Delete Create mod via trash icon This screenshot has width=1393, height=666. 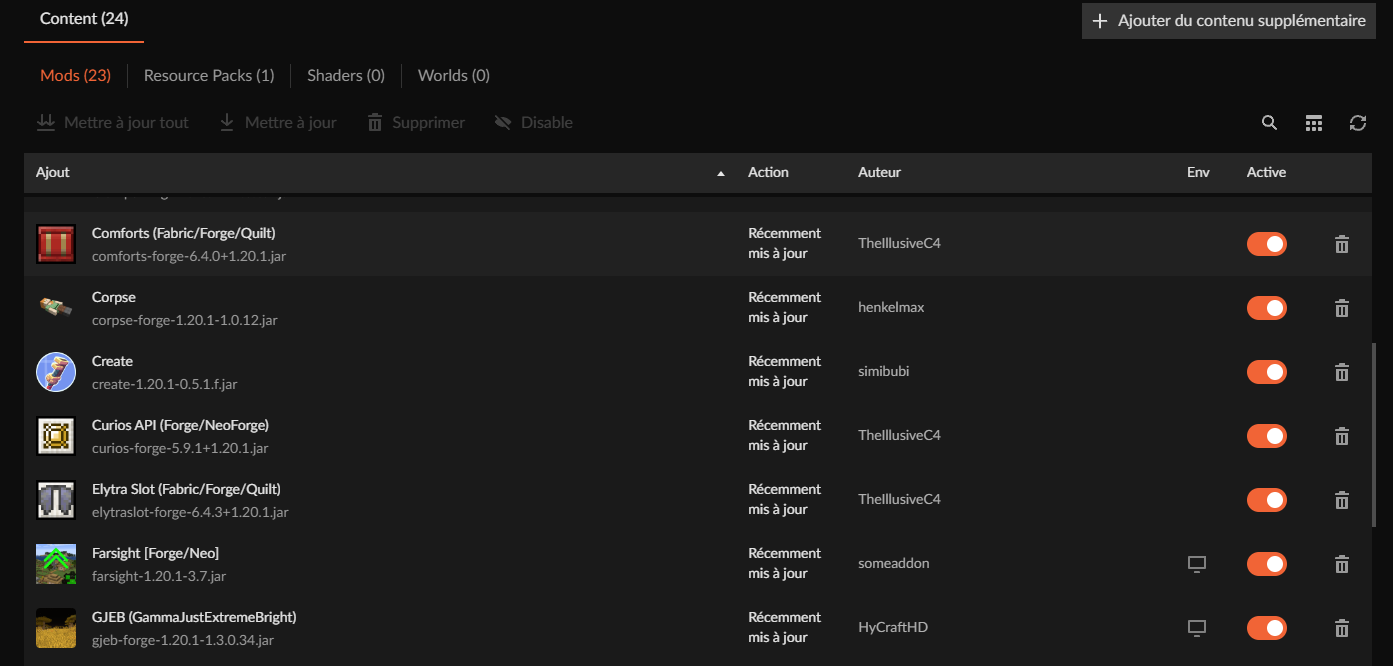click(x=1342, y=372)
